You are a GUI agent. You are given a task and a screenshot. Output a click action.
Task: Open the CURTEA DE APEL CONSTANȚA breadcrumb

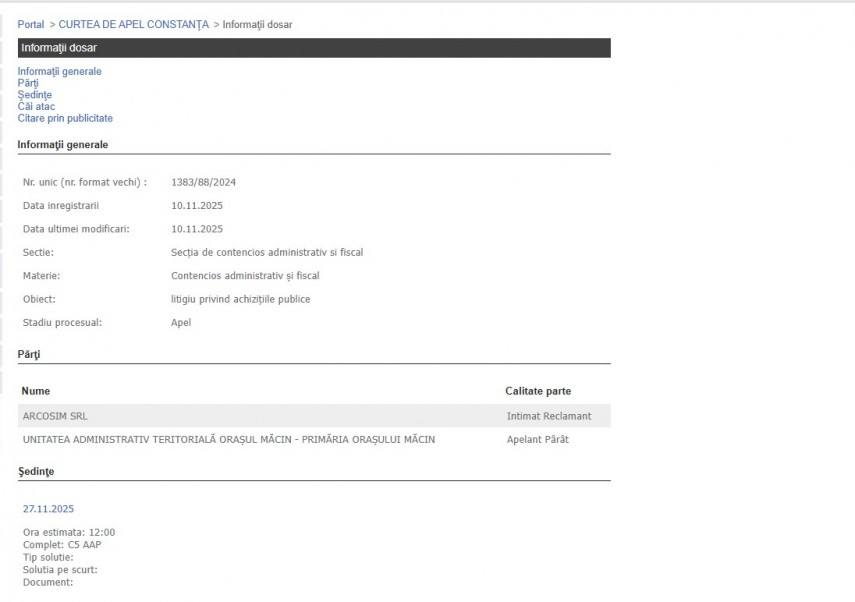(x=134, y=24)
